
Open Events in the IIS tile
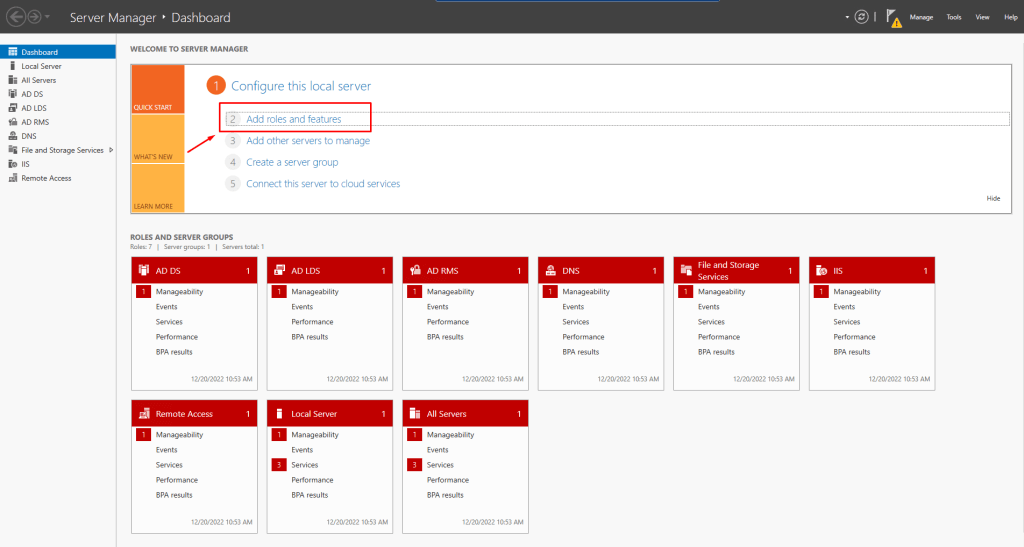point(844,307)
